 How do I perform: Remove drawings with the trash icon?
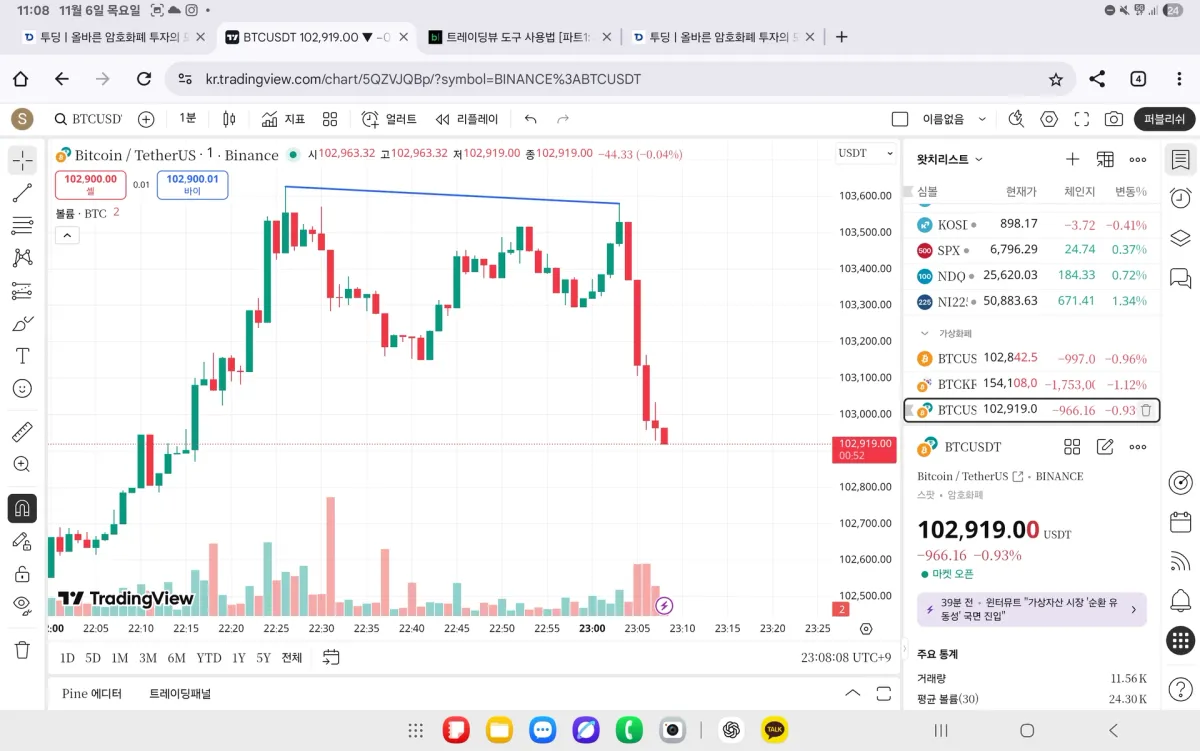(22, 650)
